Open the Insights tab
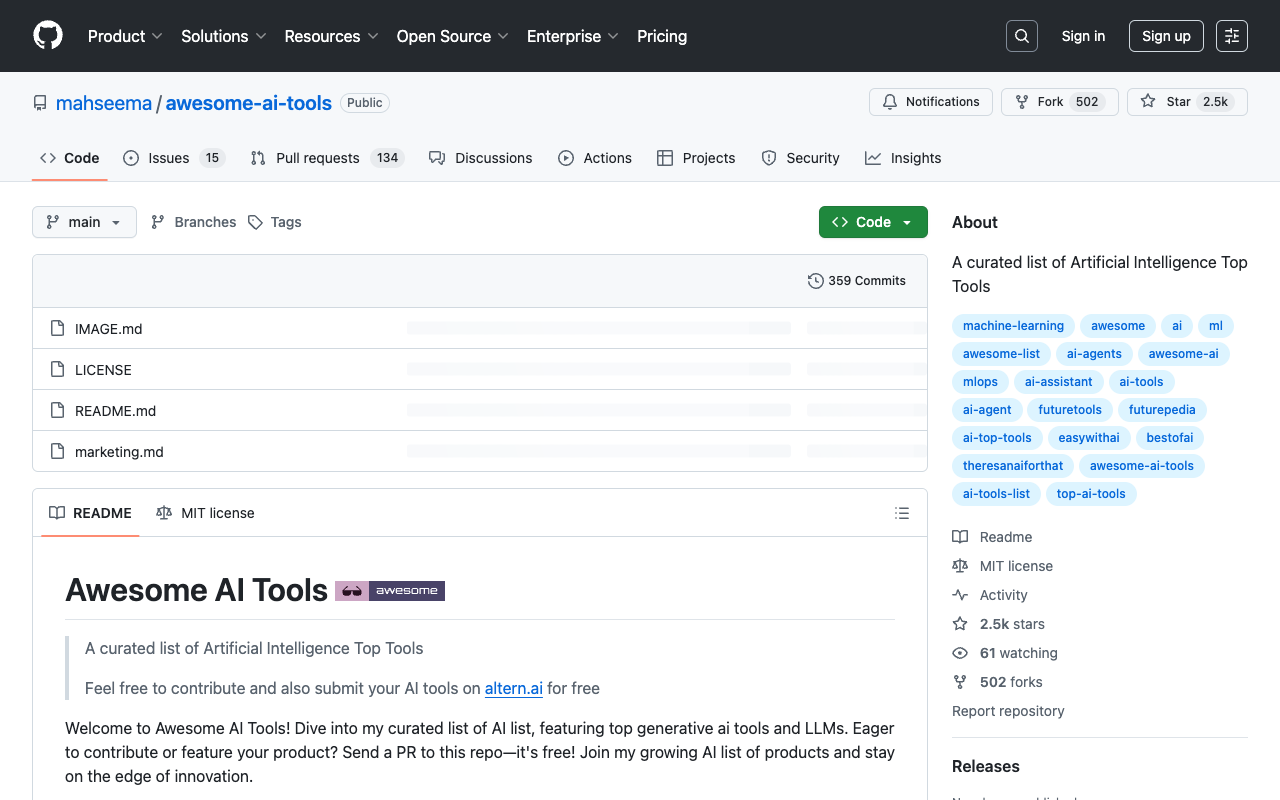 pyautogui.click(x=903, y=158)
